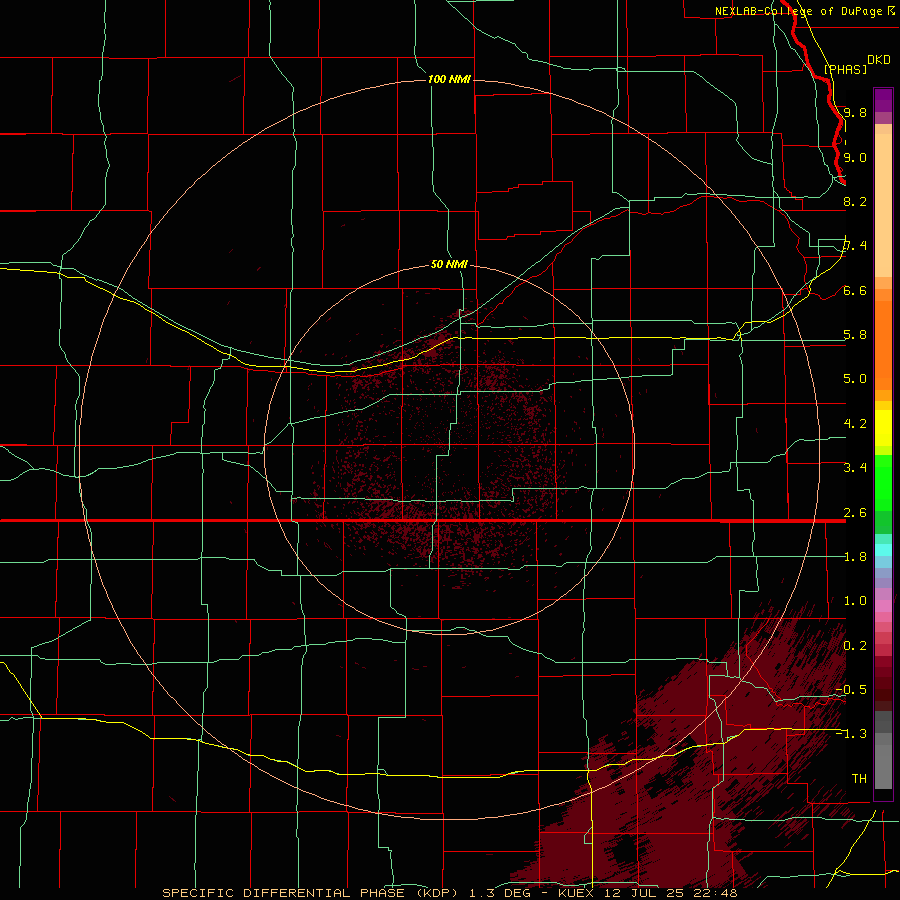Select the 5.8 value on the color scale
Viewport: 900px width, 900px height.
coord(855,335)
